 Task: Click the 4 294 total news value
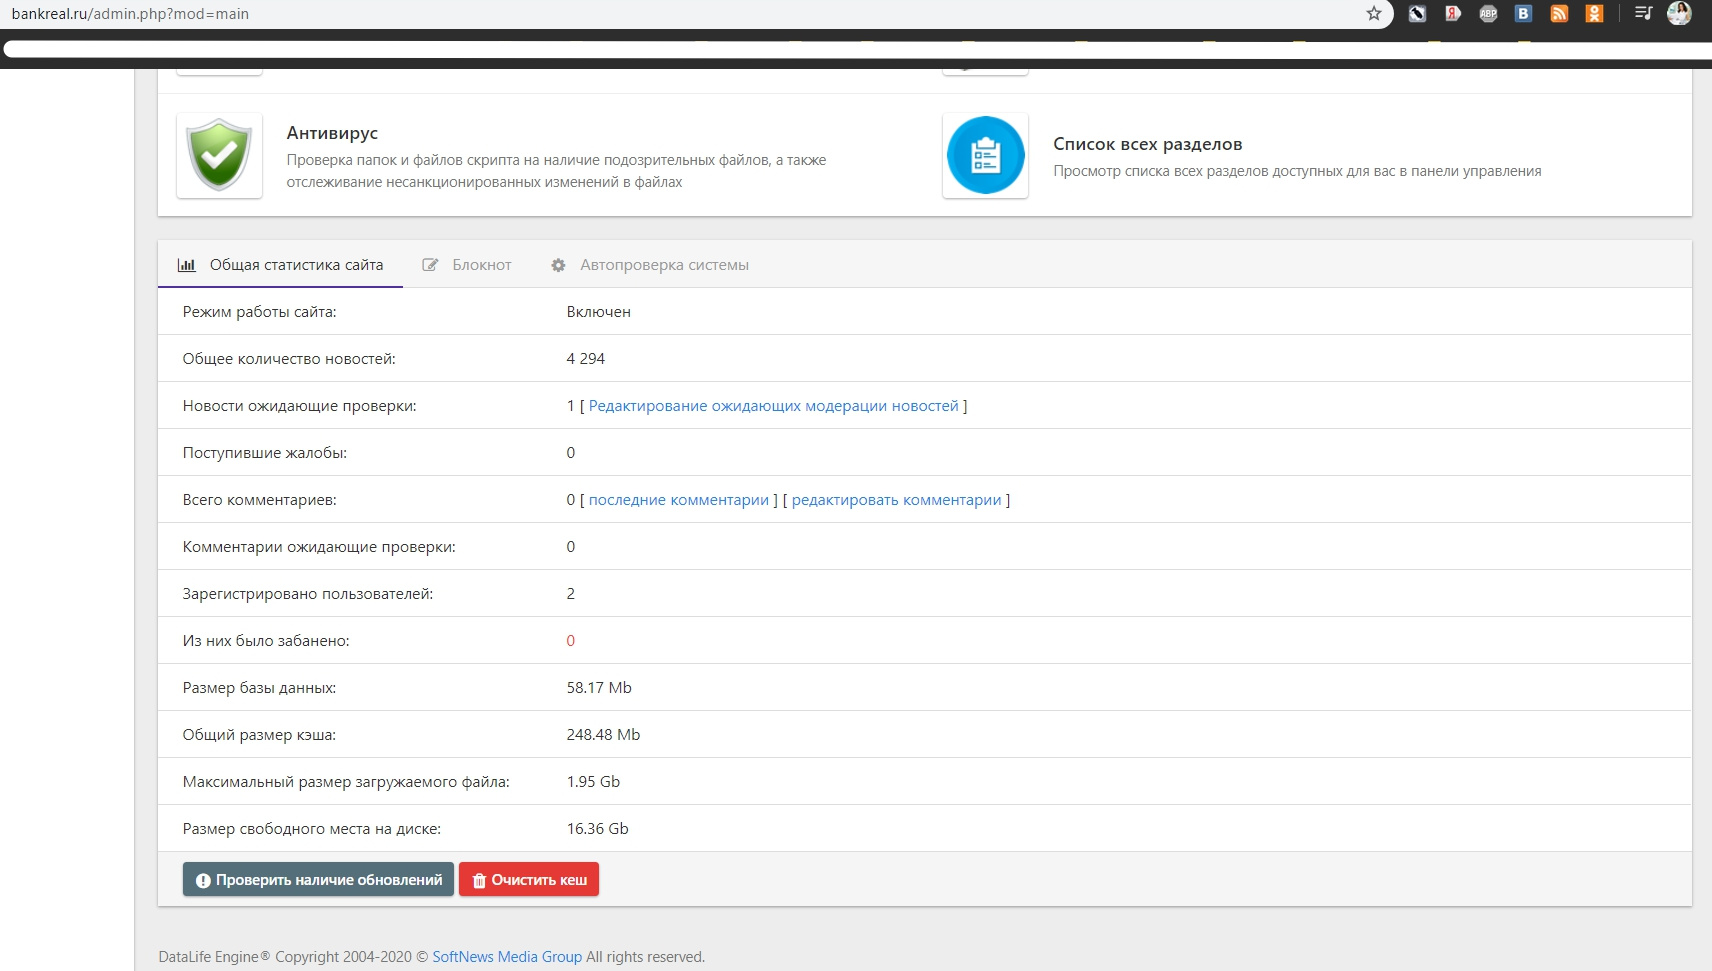pos(585,359)
